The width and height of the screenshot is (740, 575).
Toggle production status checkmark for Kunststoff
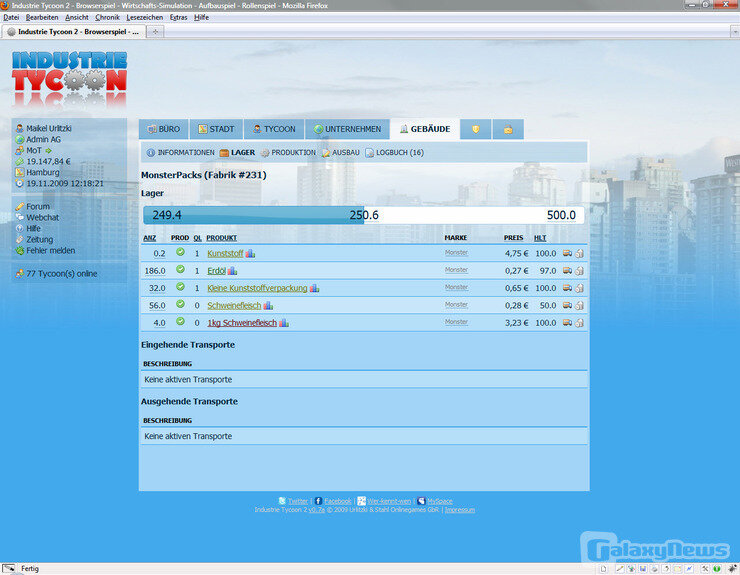(180, 252)
